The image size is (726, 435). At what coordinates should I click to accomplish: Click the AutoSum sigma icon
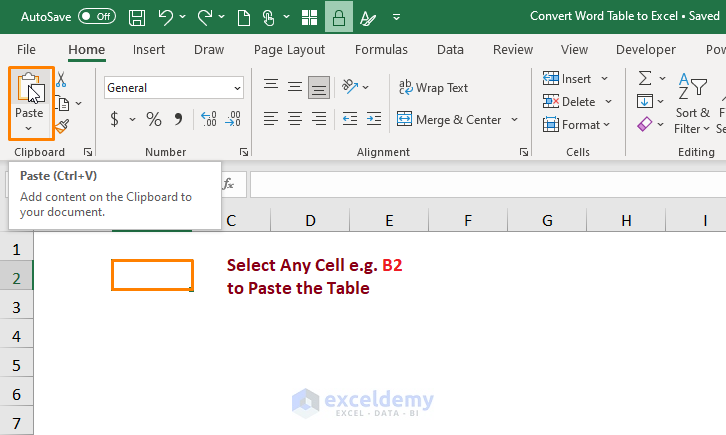pyautogui.click(x=645, y=78)
